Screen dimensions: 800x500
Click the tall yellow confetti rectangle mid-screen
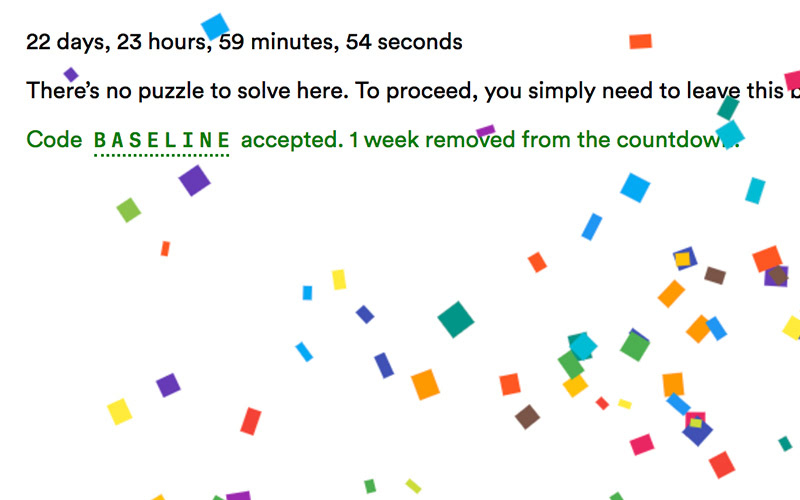(339, 280)
